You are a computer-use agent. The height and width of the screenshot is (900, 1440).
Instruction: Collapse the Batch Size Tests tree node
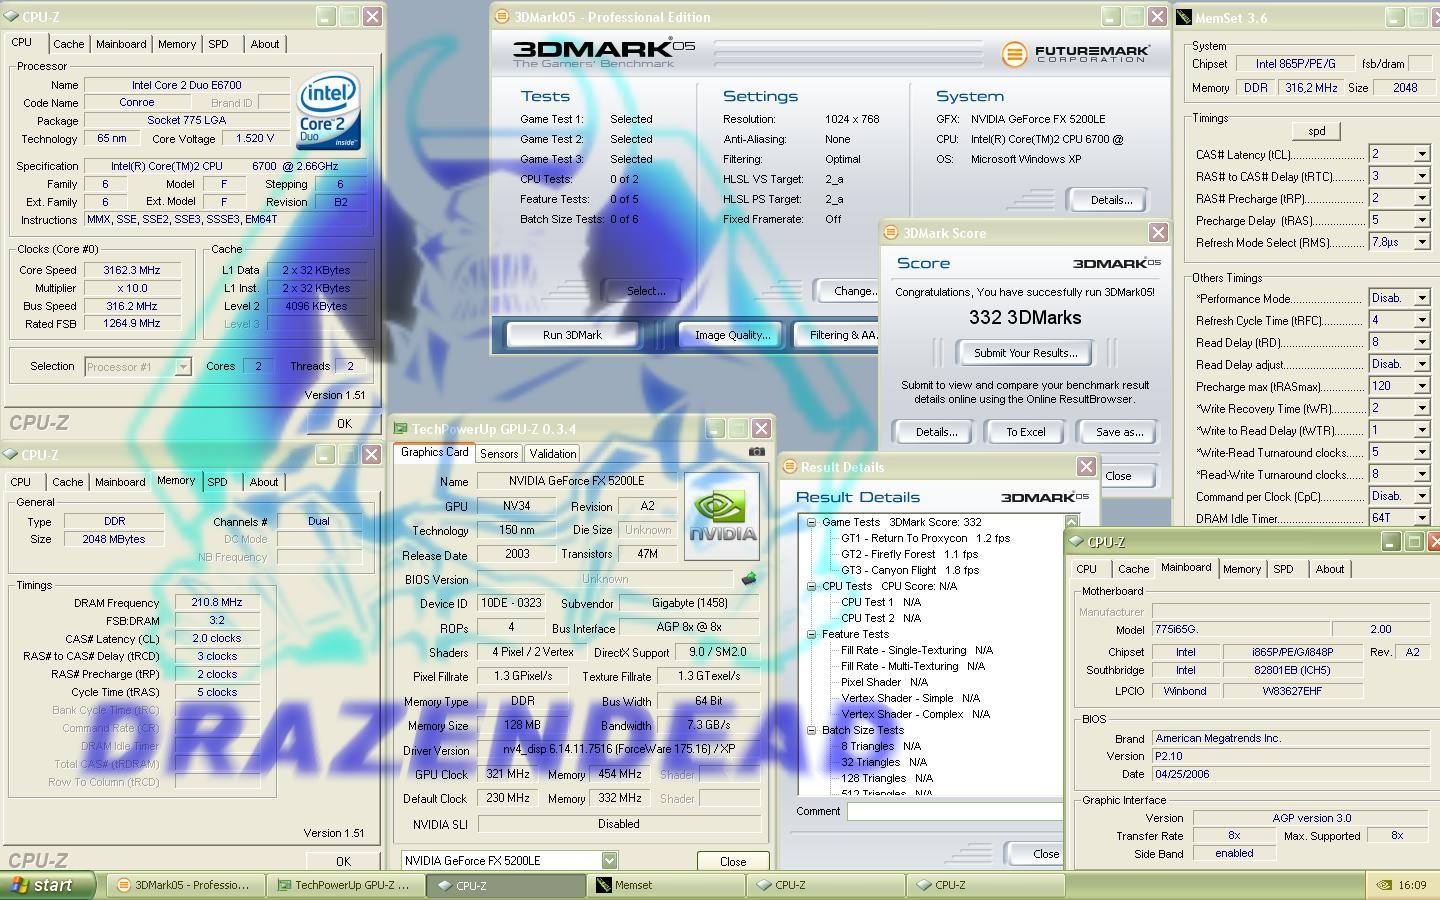coord(812,730)
